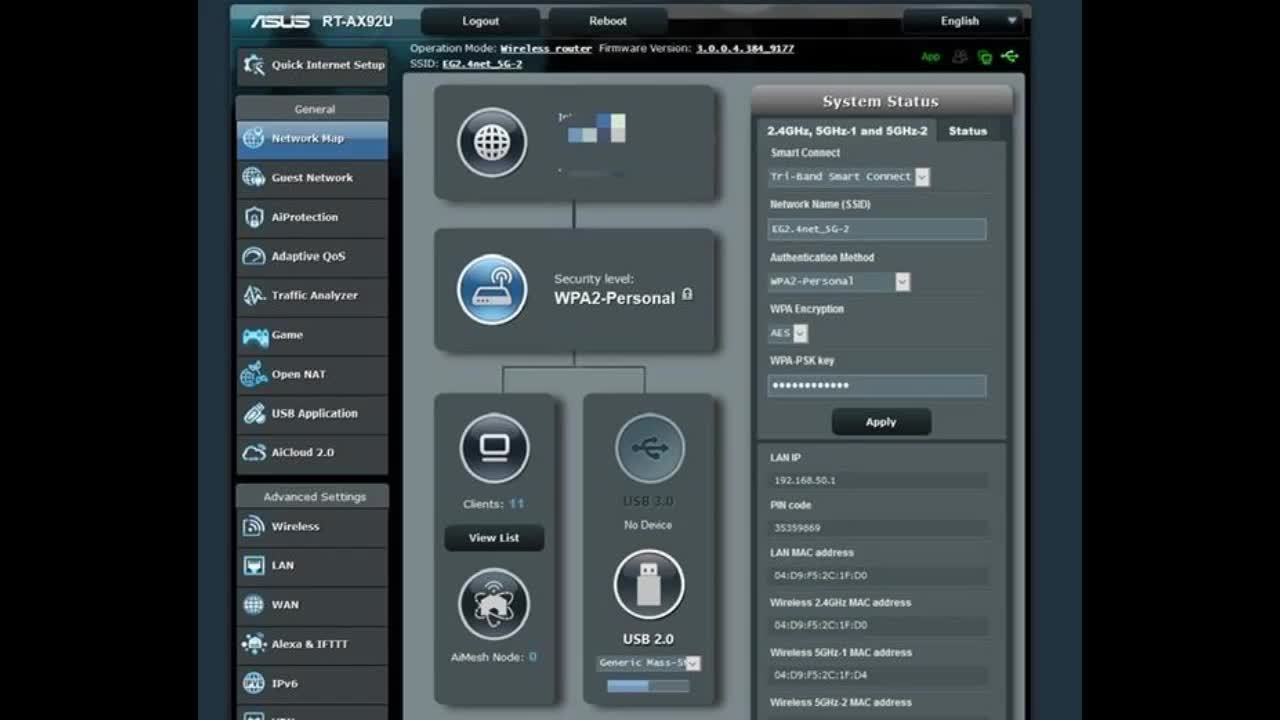The width and height of the screenshot is (1280, 720).
Task: Click the Quick Internet Setup wizard icon
Action: (254, 65)
